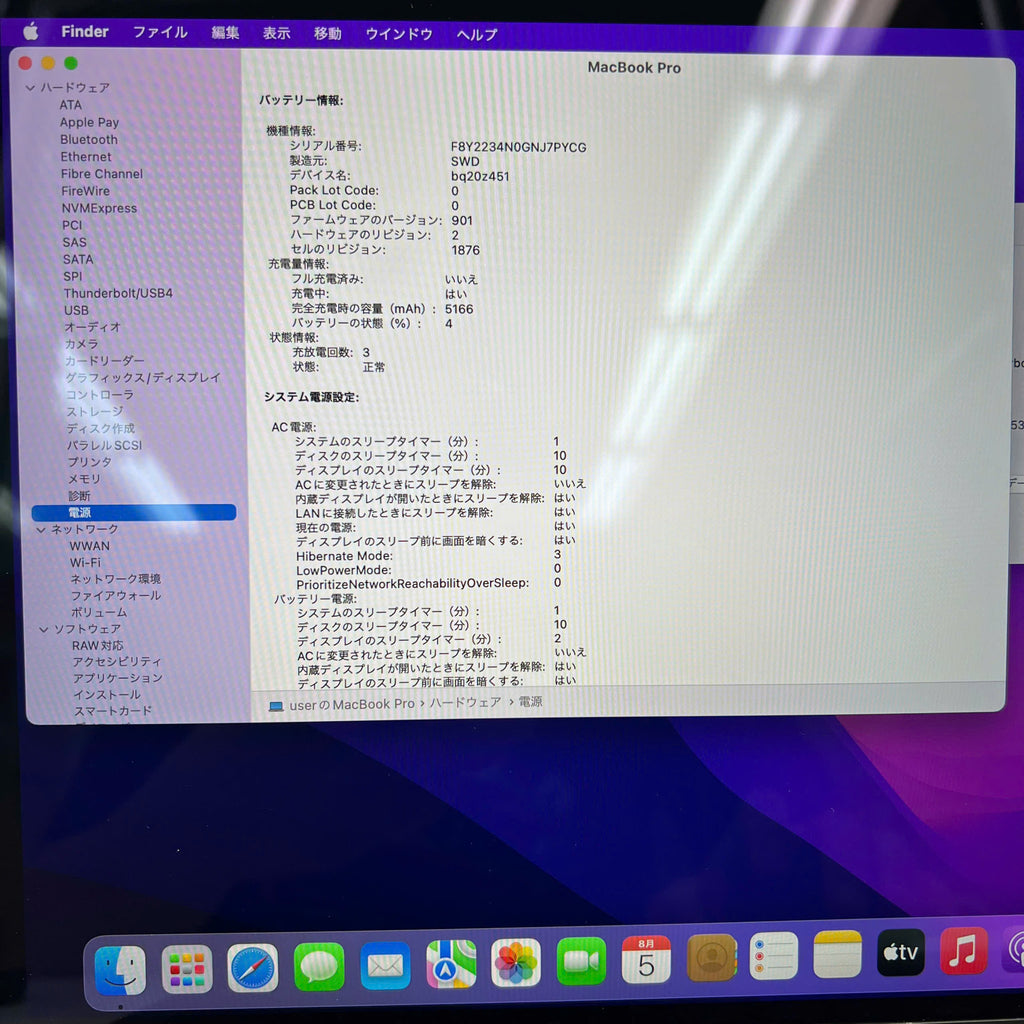This screenshot has height=1024, width=1024.
Task: Select SPI in sidebar
Action: (x=72, y=276)
